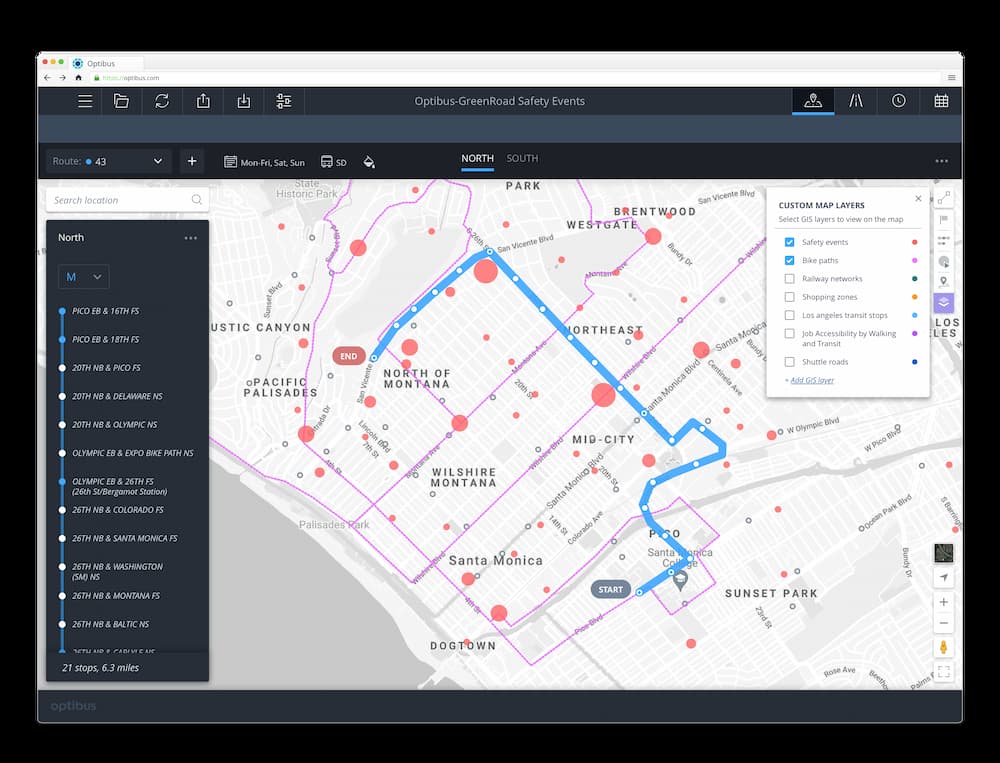Click the paint bucket icon near SD

point(369,161)
